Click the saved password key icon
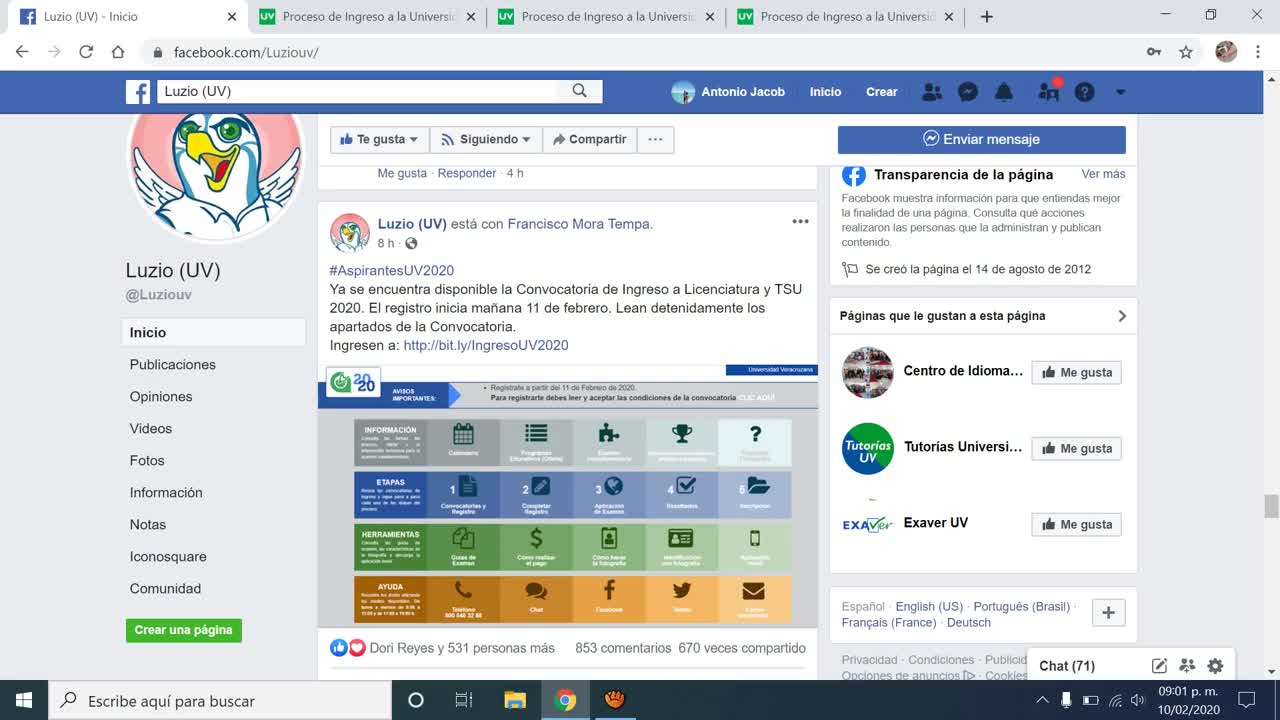Viewport: 1280px width, 720px height. pyautogui.click(x=1154, y=52)
